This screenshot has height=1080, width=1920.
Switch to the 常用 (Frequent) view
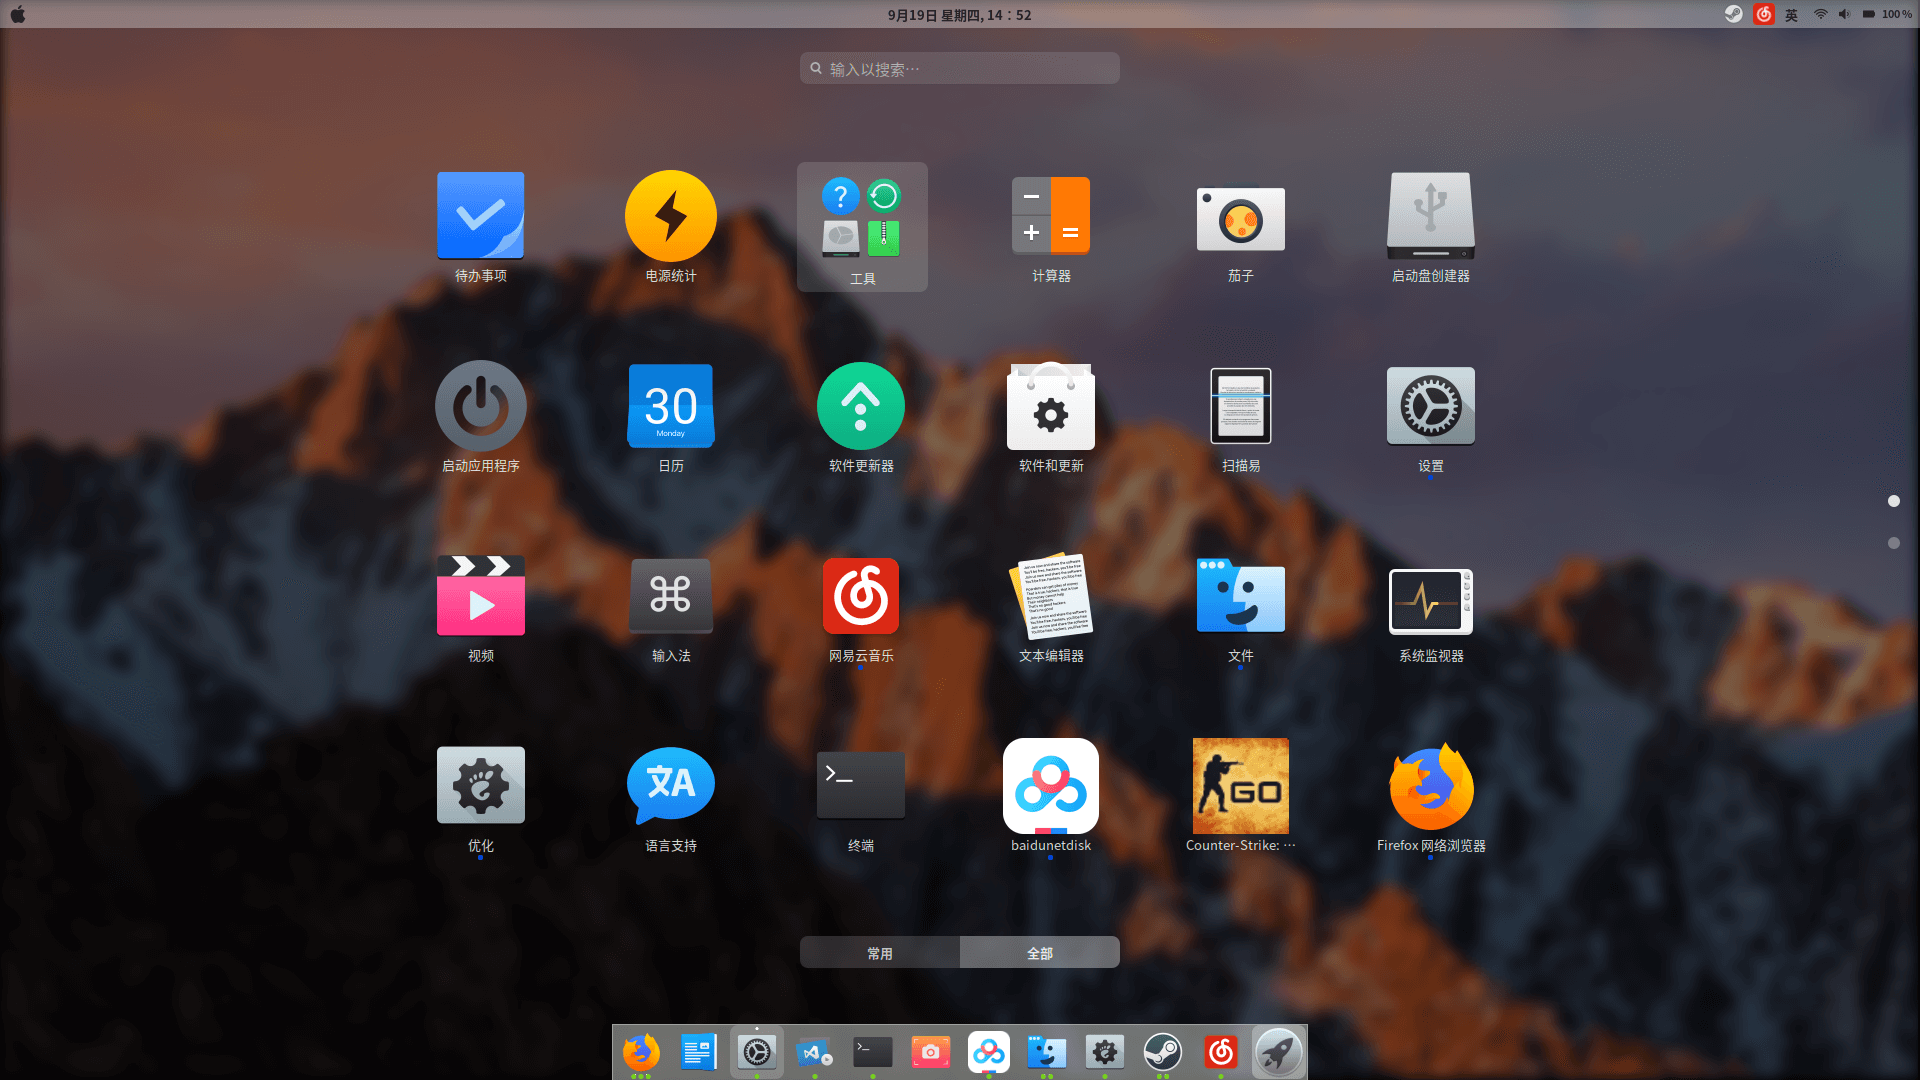(x=879, y=952)
